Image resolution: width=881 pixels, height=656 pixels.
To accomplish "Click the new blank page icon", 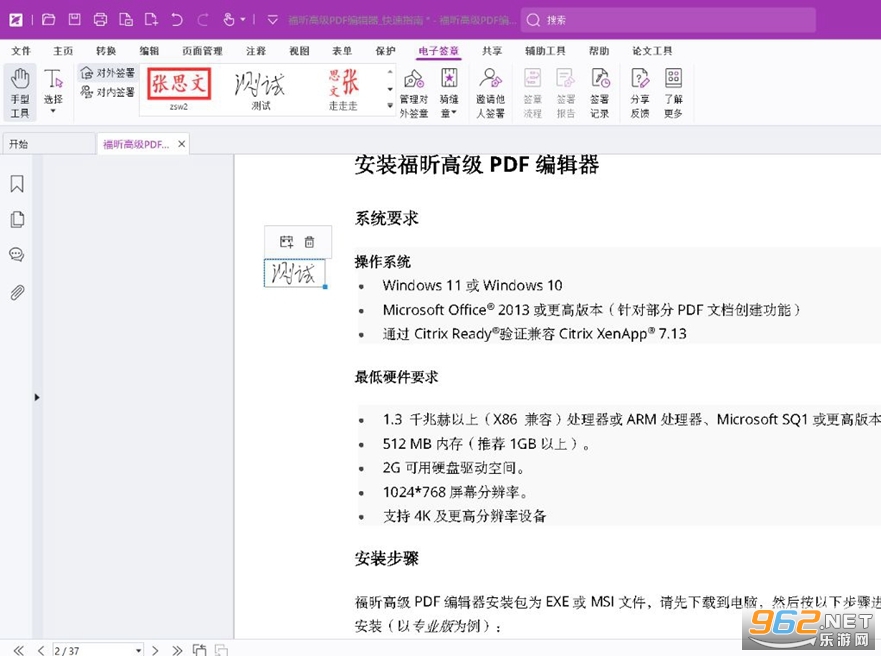I will click(151, 20).
